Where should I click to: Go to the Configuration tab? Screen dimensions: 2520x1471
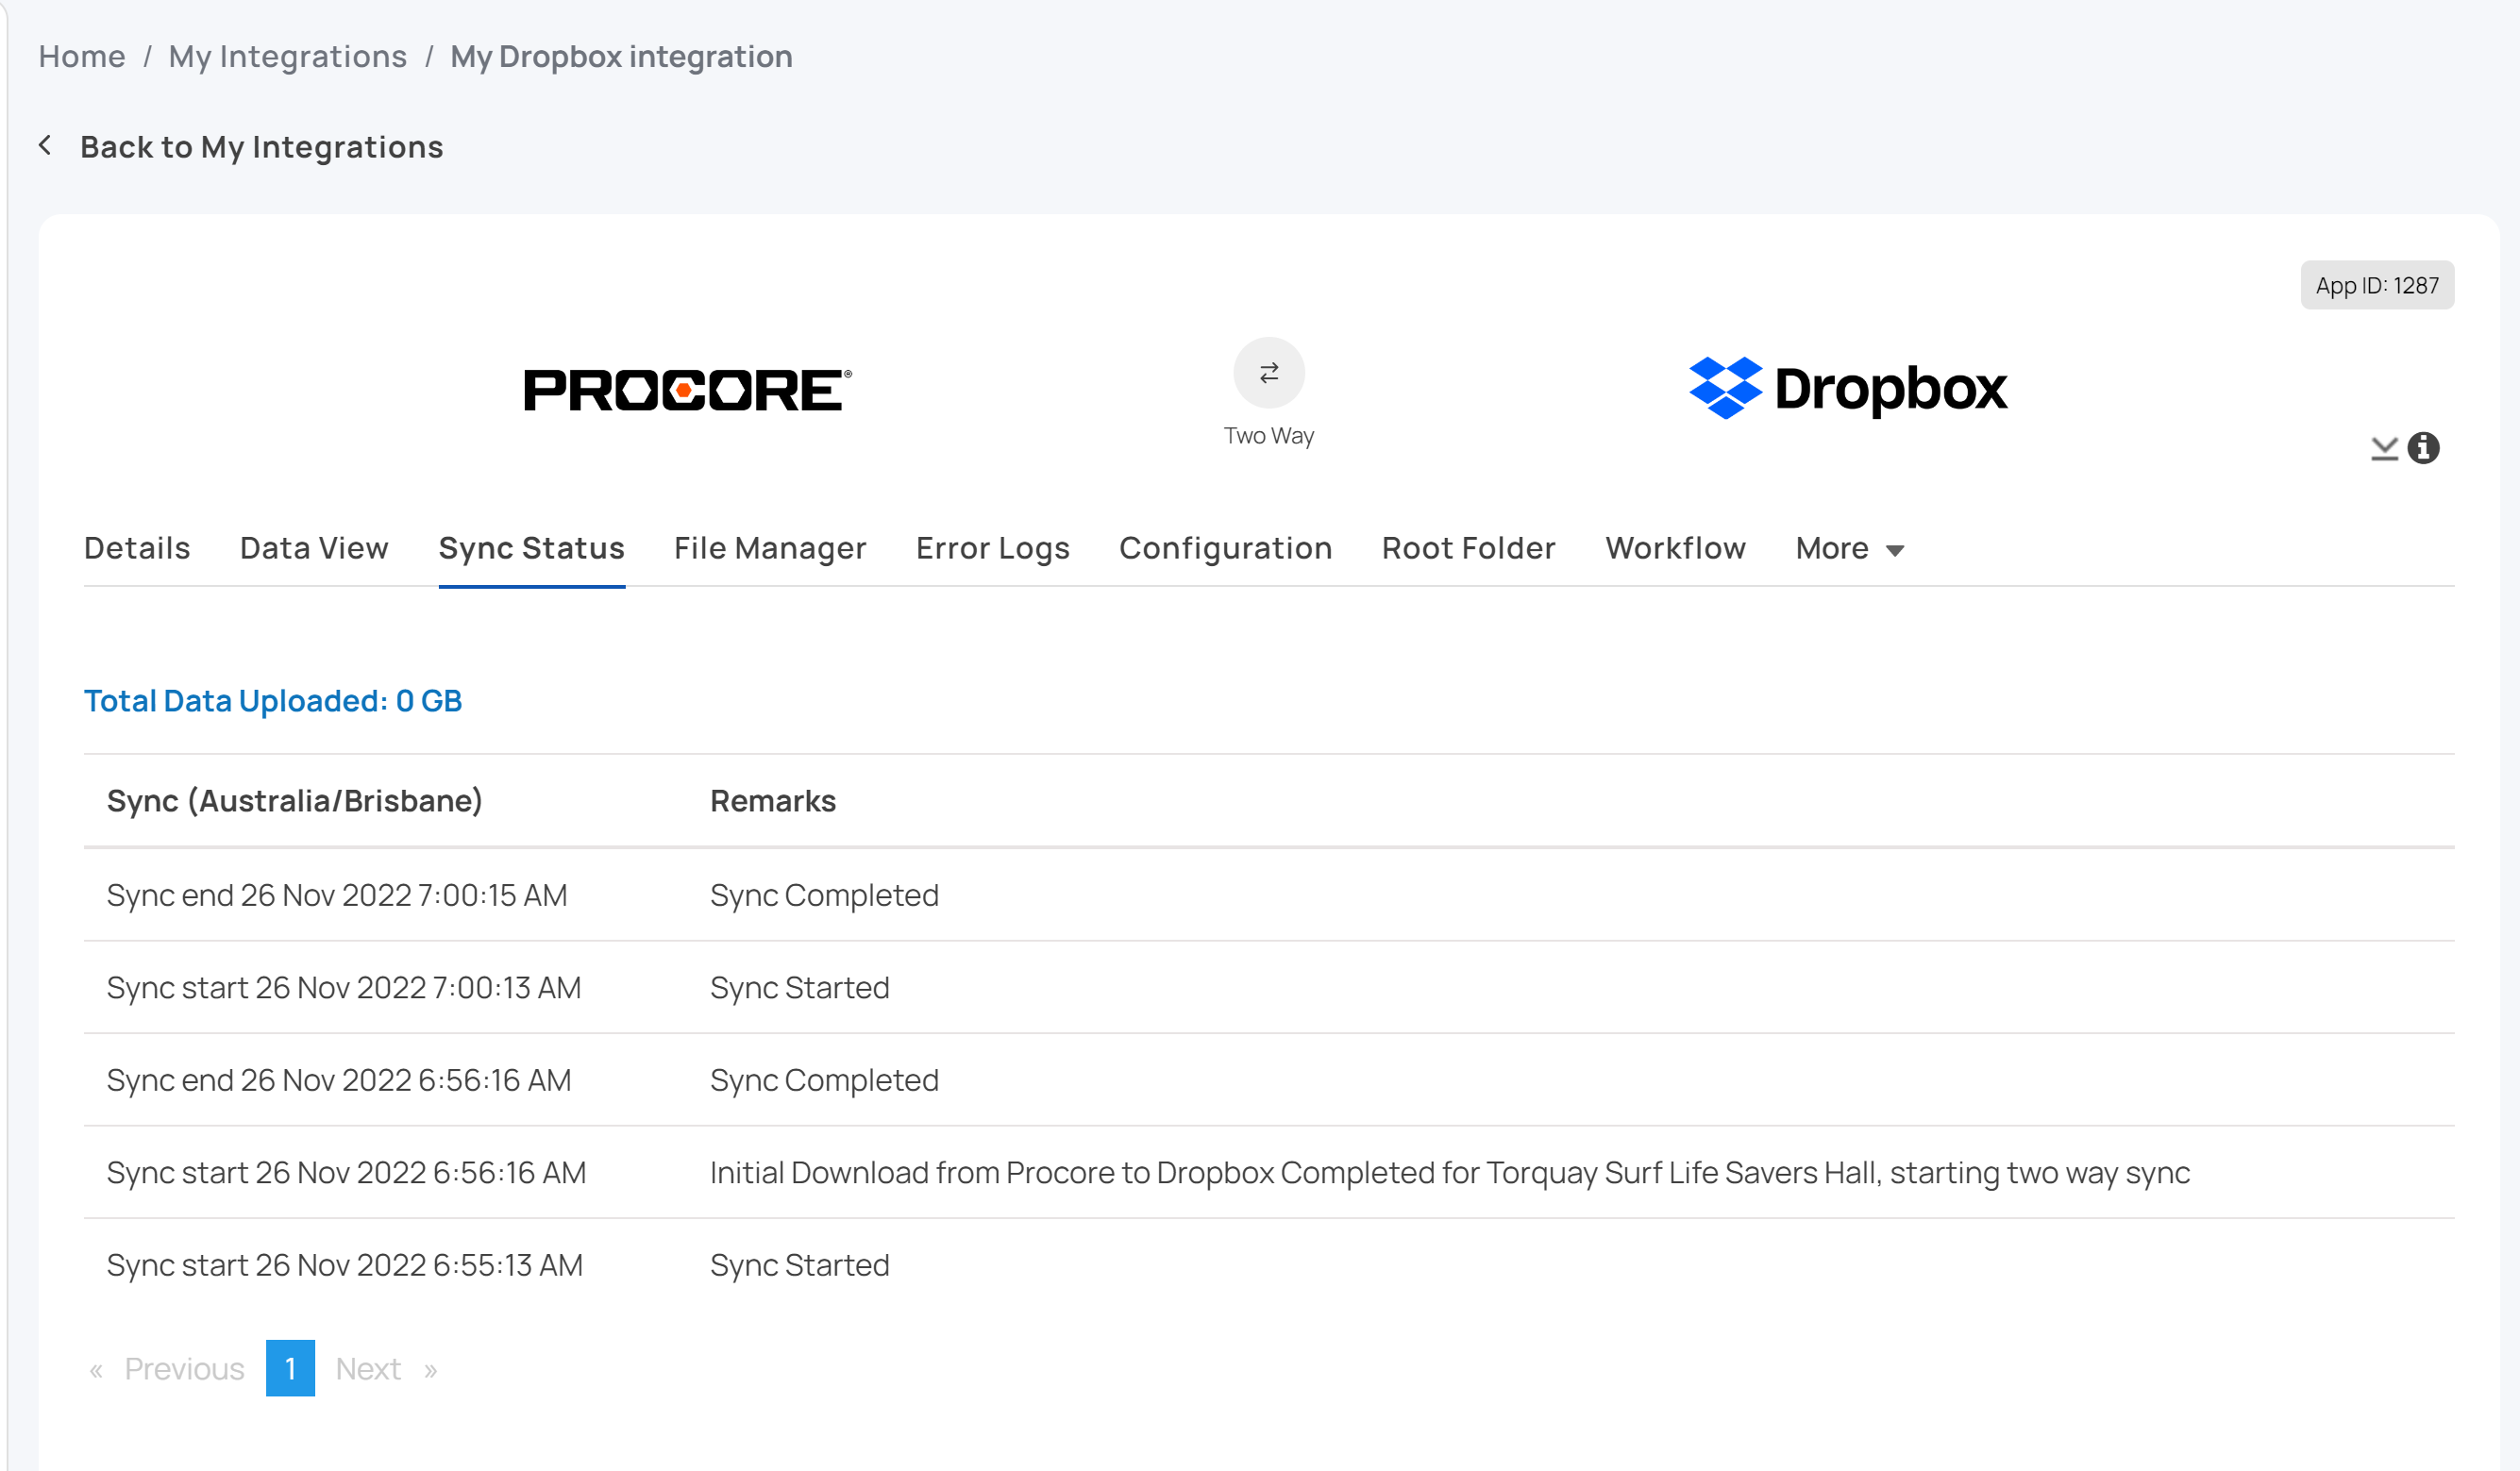(1226, 548)
